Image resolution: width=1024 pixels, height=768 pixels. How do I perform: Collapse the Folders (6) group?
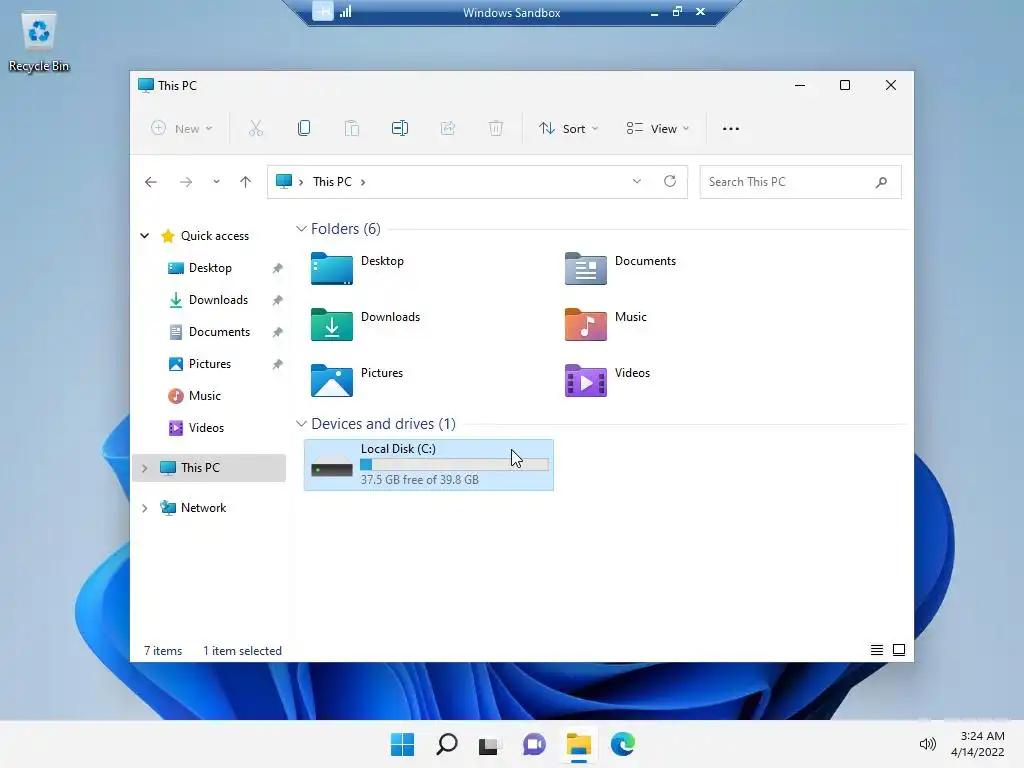(301, 229)
